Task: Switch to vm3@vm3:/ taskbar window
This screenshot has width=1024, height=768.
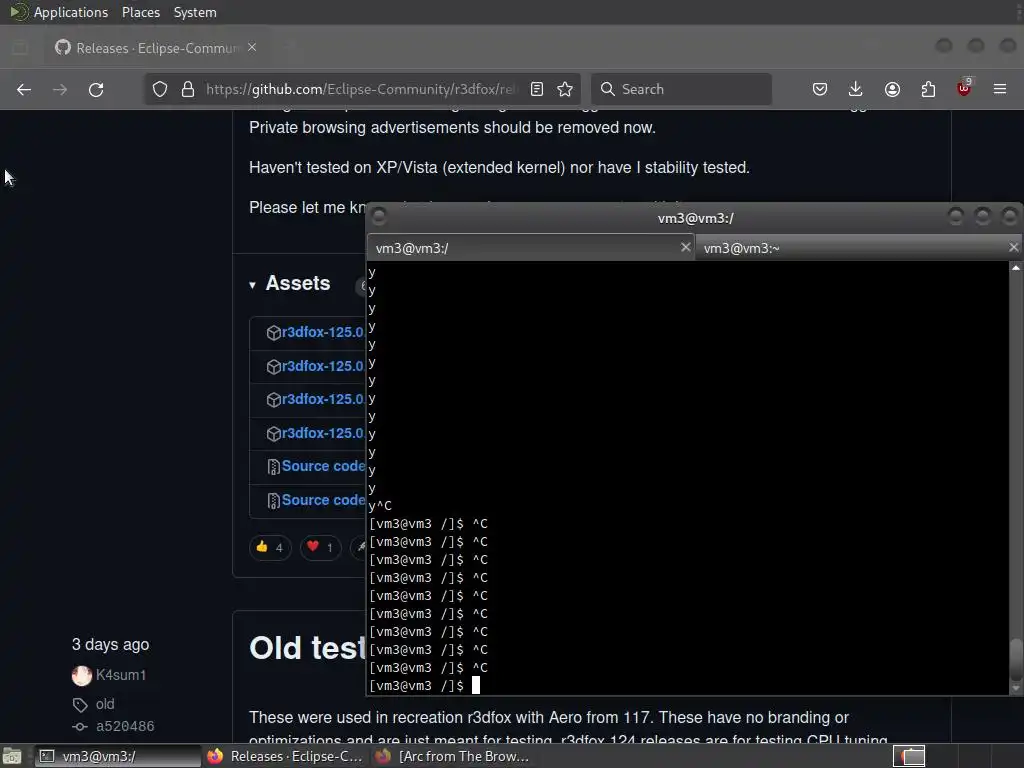Action: tap(118, 756)
